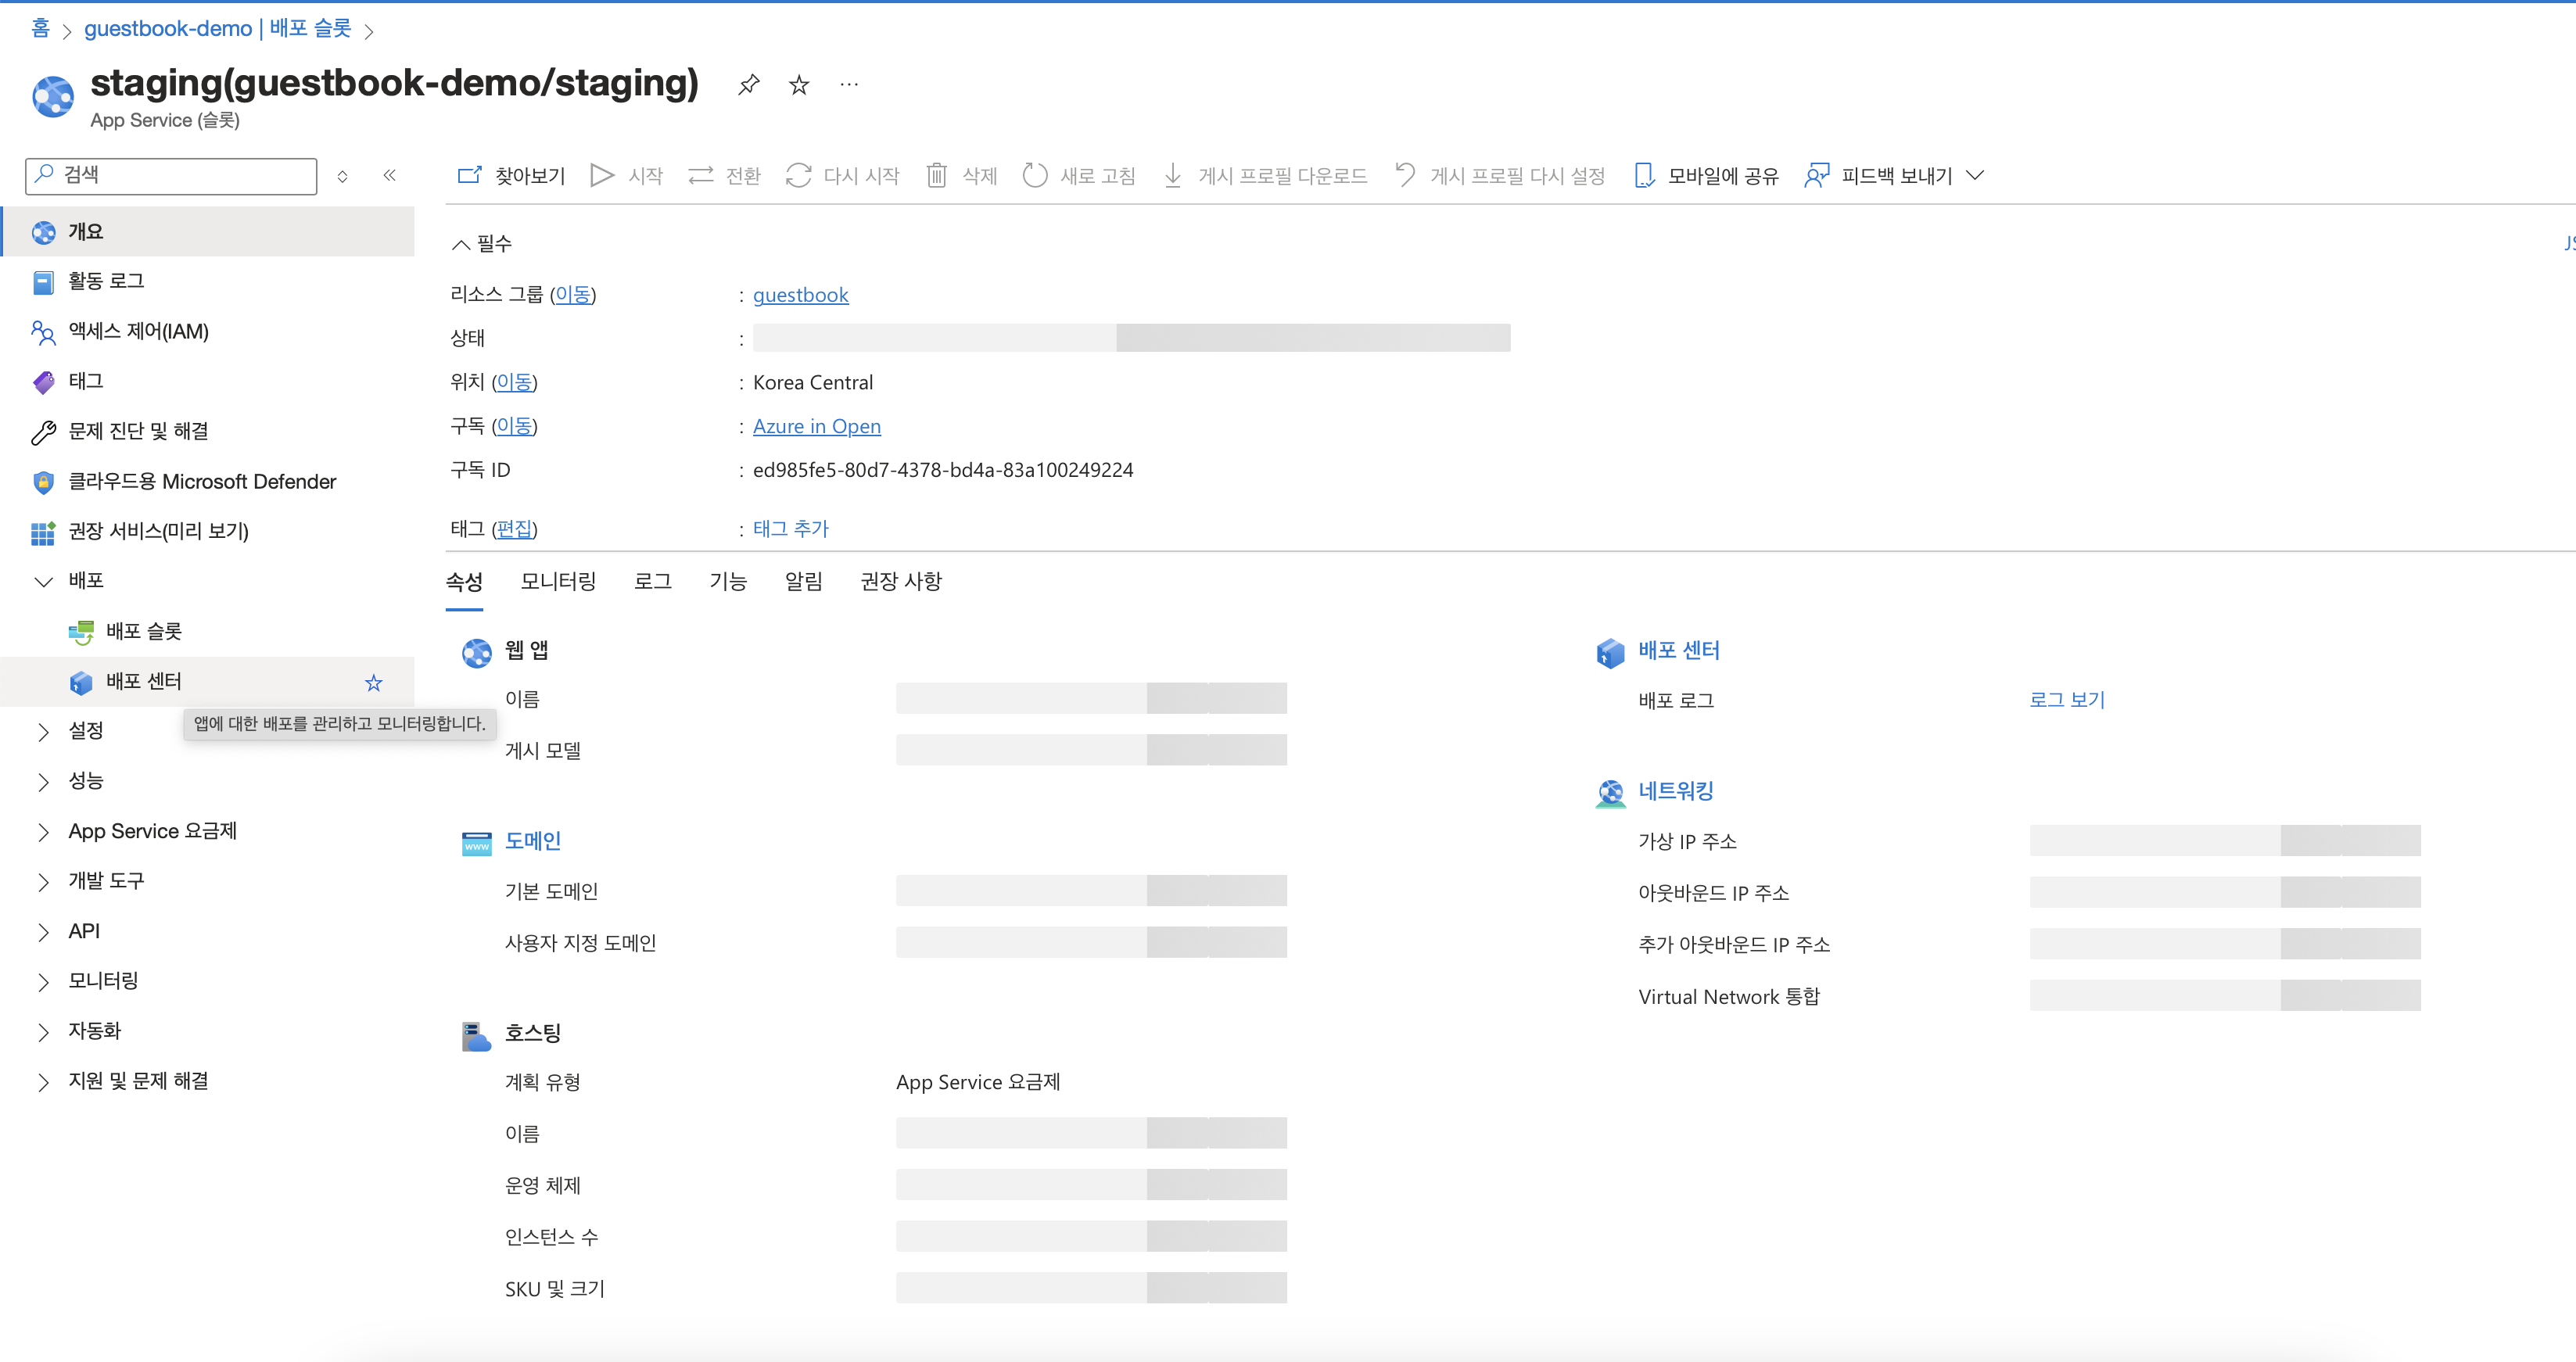Collapse the 배포 sidebar group
Image resolution: width=2576 pixels, height=1362 pixels.
[x=43, y=581]
